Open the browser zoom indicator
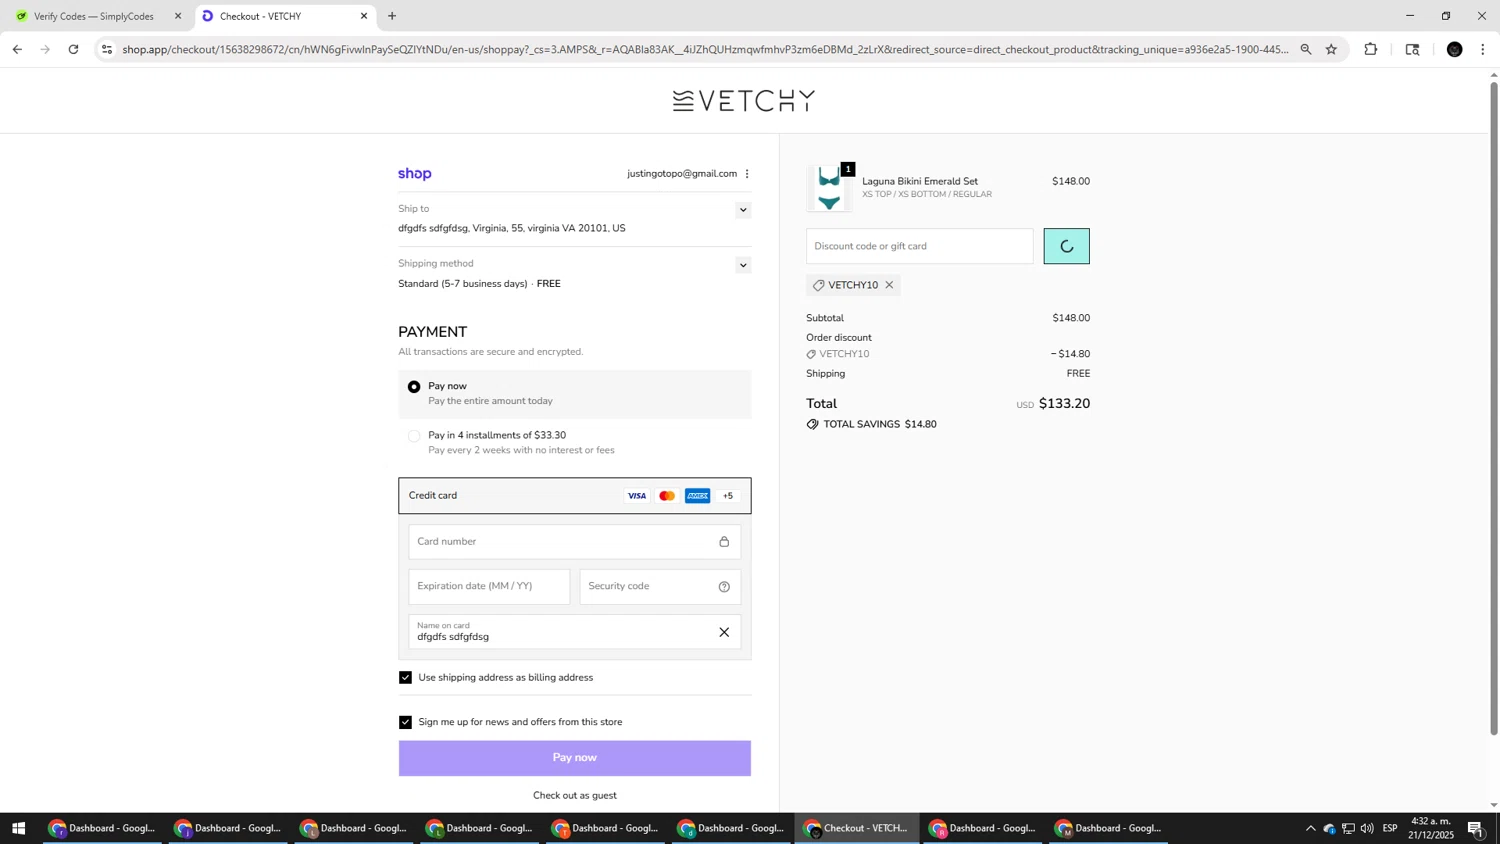Image resolution: width=1500 pixels, height=844 pixels. click(1306, 49)
